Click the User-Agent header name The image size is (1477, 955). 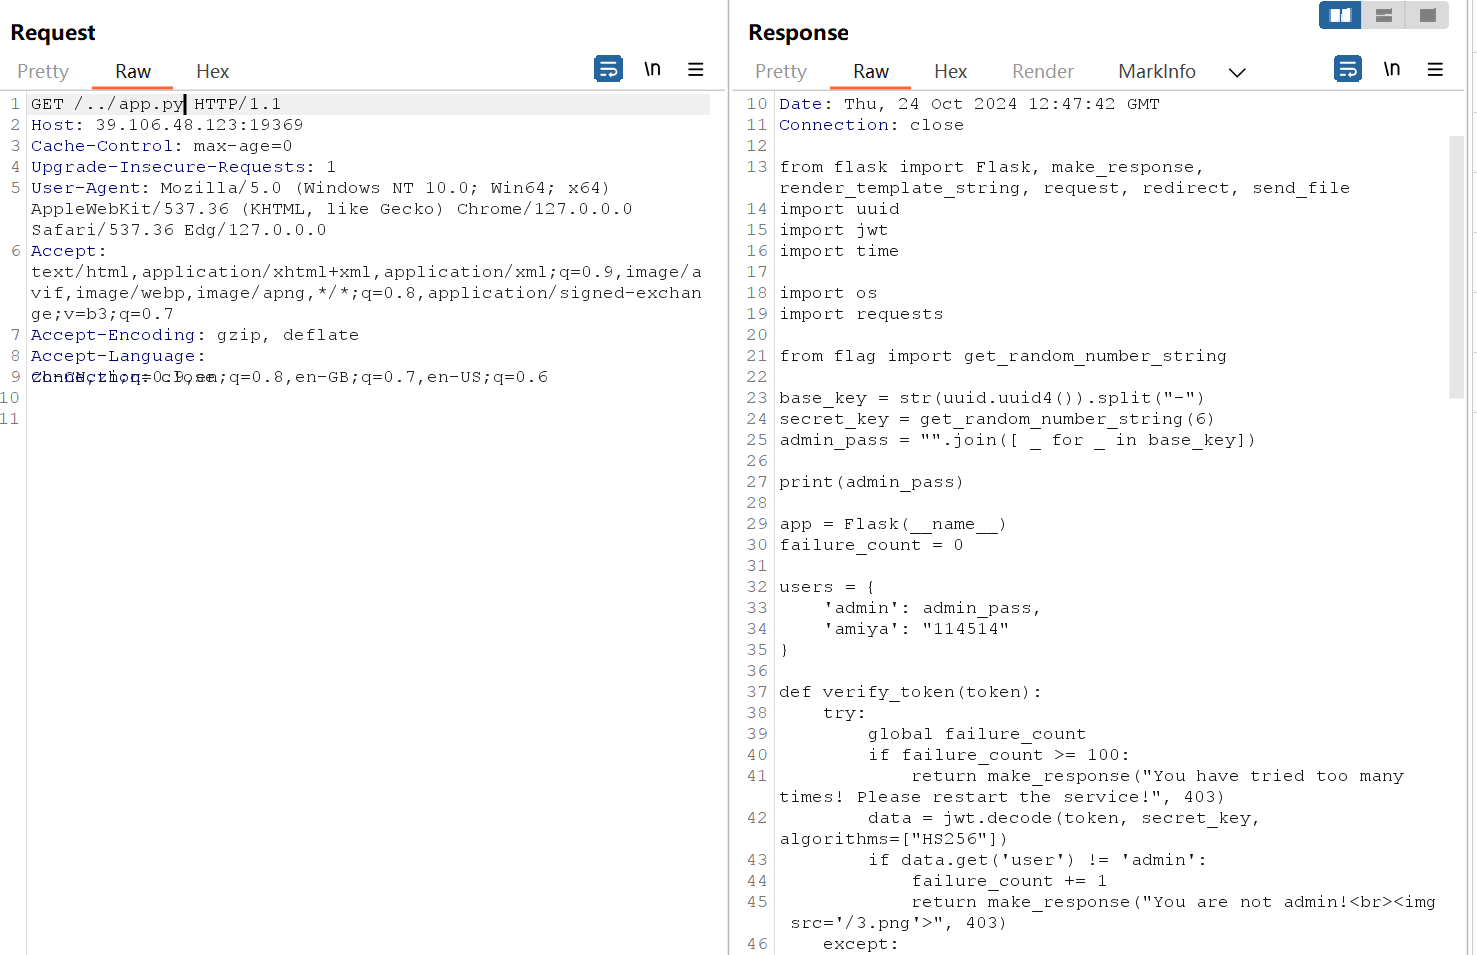click(x=86, y=188)
